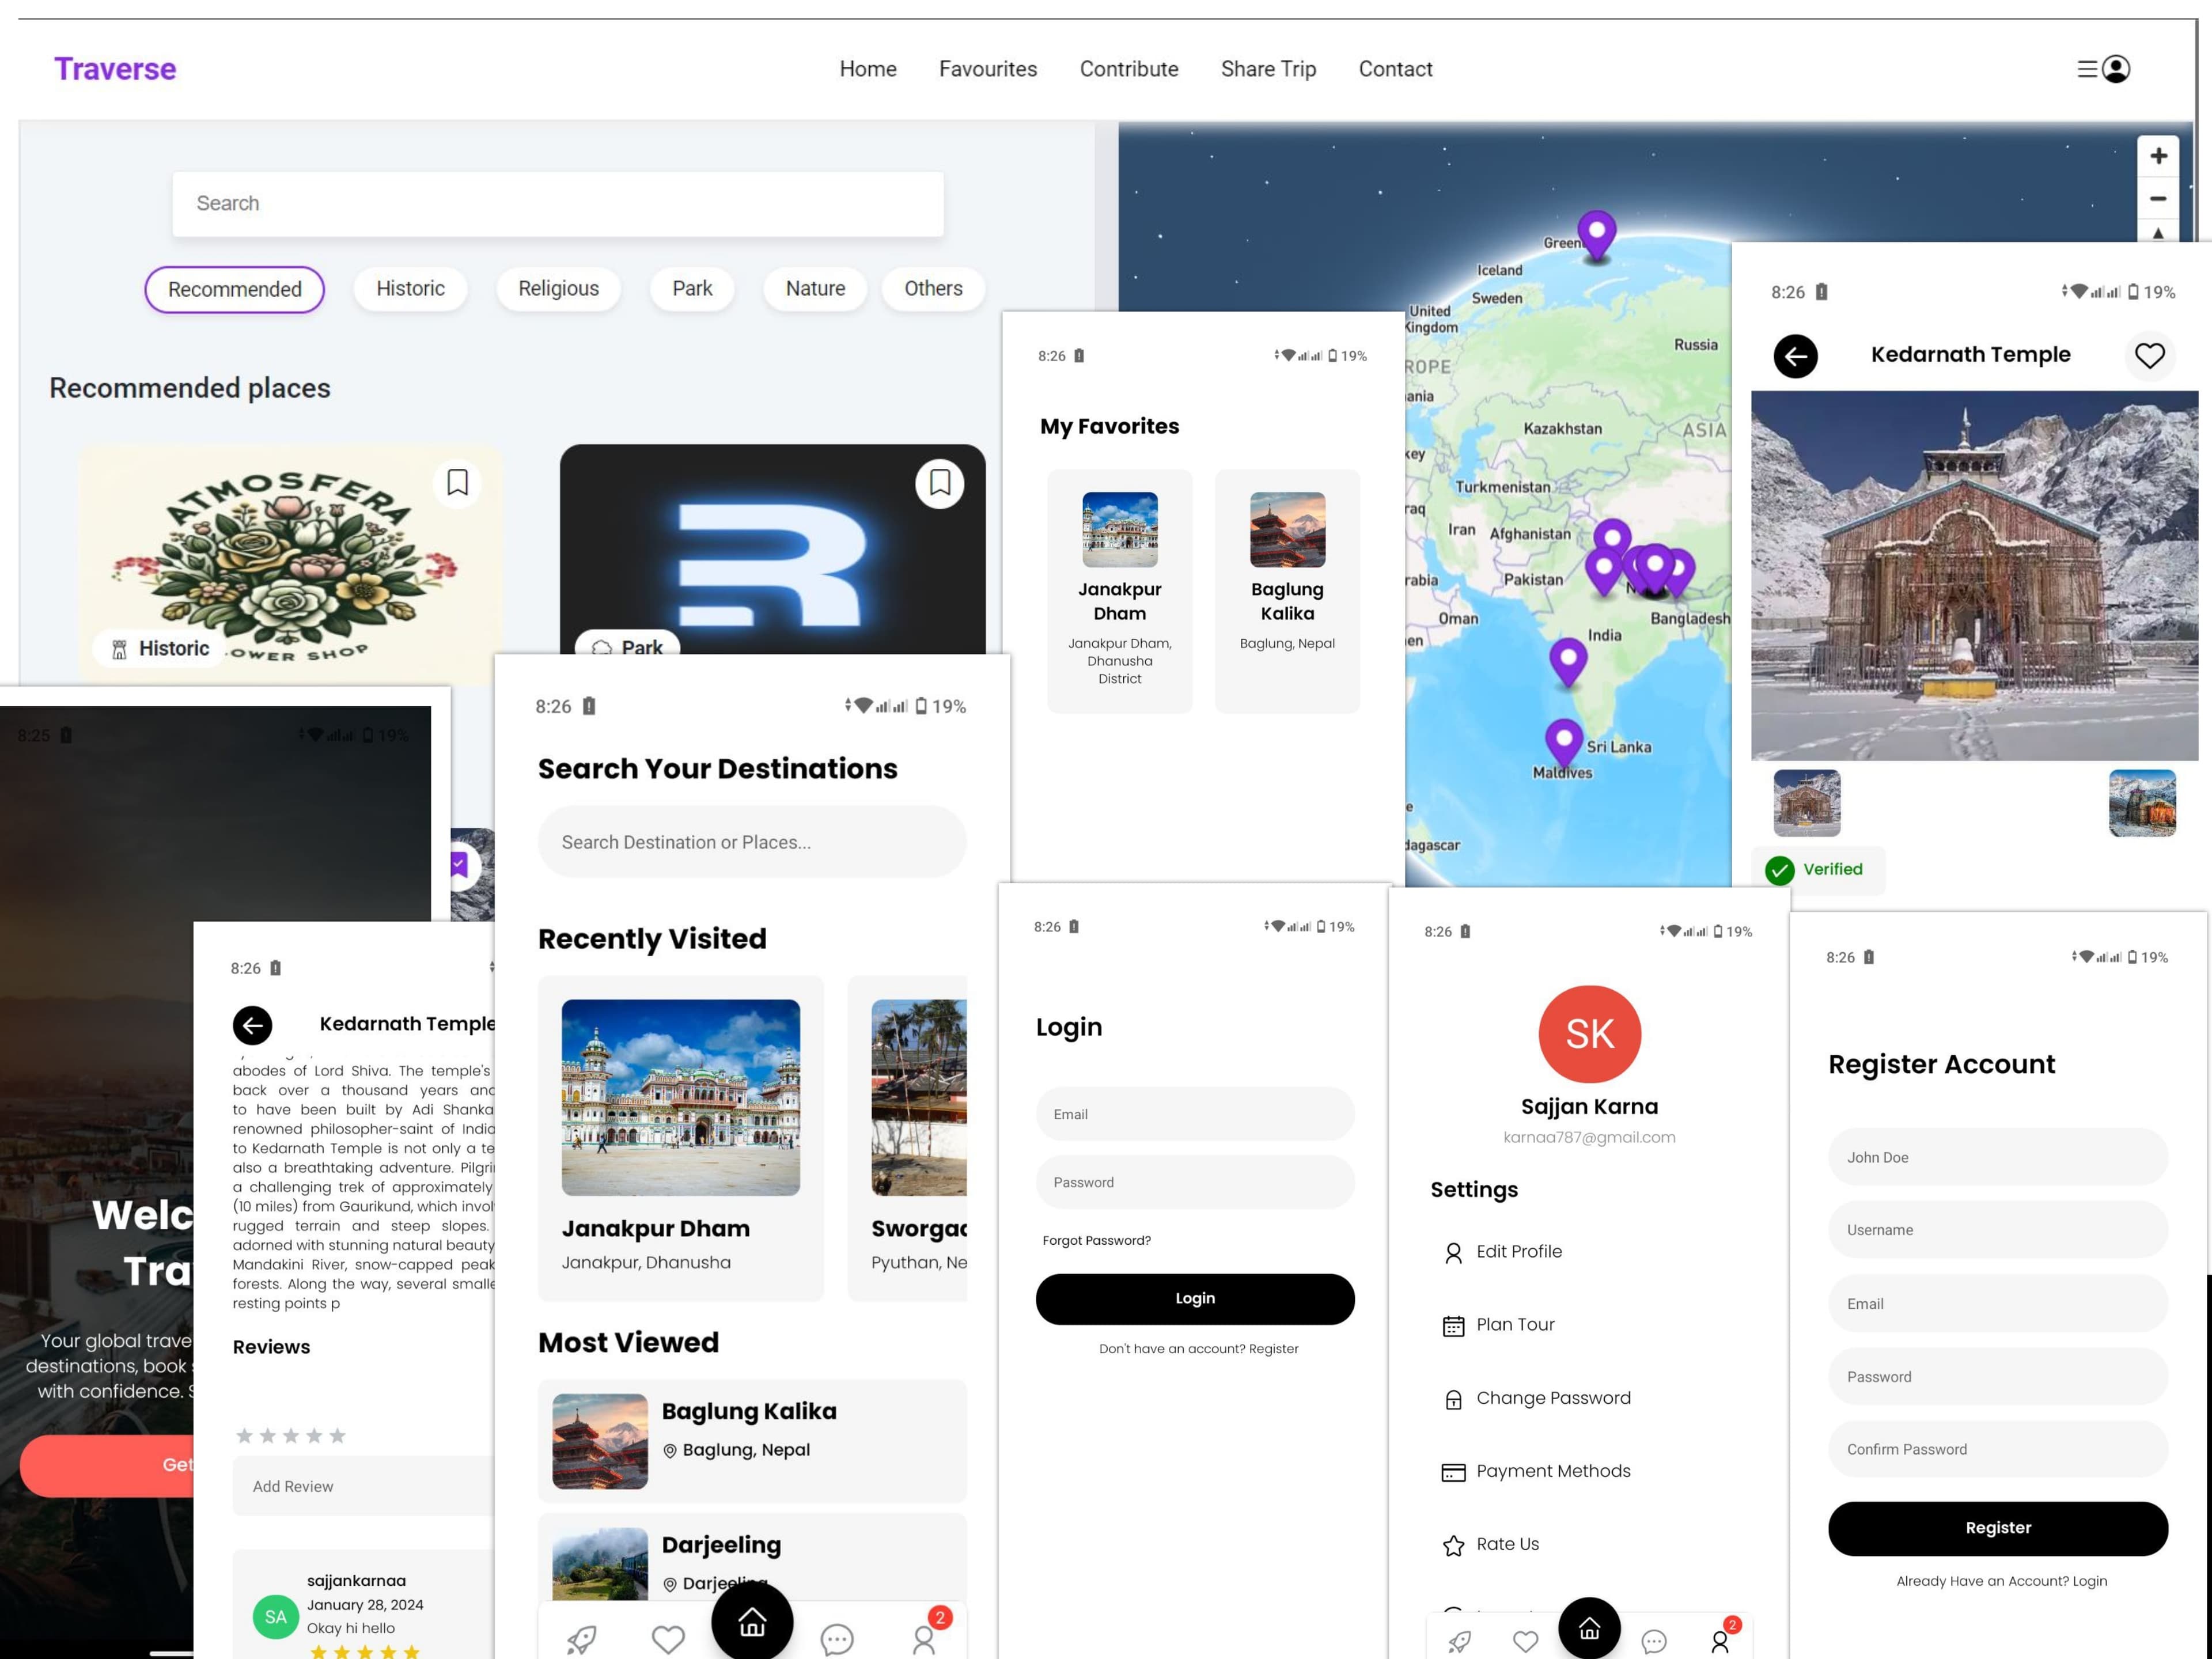This screenshot has height=1659, width=2212.
Task: Bookmark the Atmosfera Flower Shop card
Action: pos(457,483)
